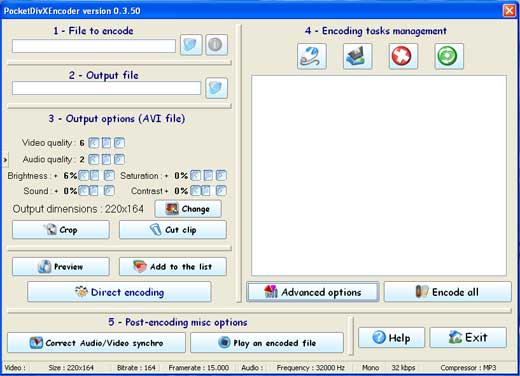520x376 pixels.
Task: Increase Contrast with its right arrow button
Action: (x=221, y=191)
